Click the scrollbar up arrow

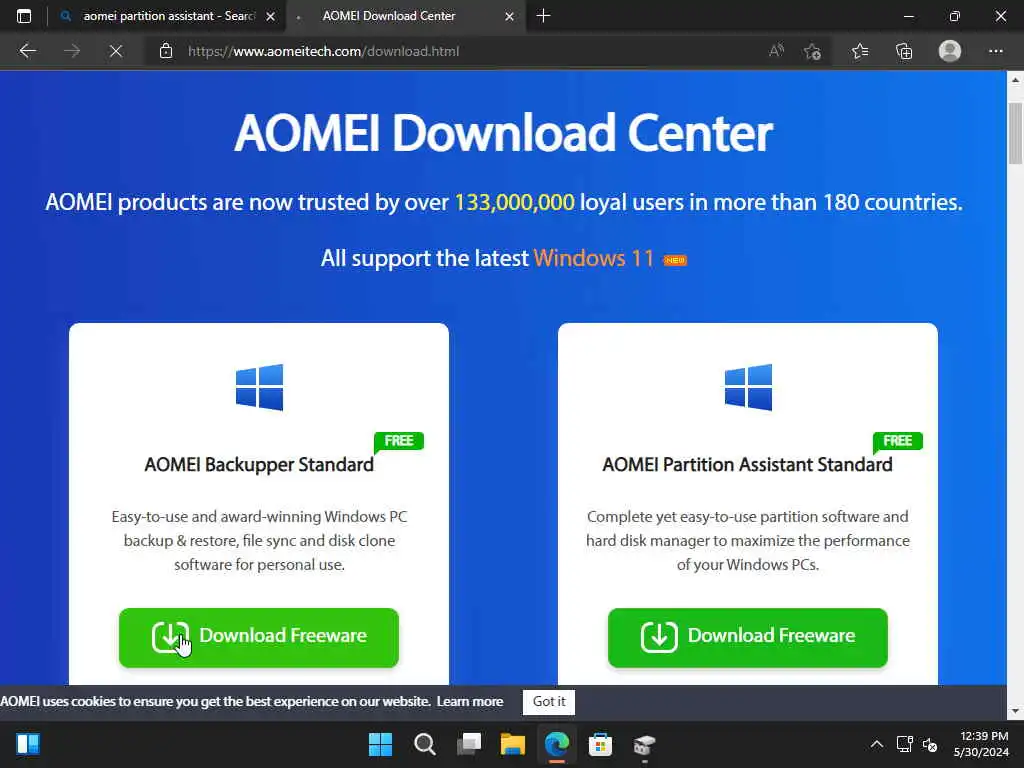point(1015,80)
